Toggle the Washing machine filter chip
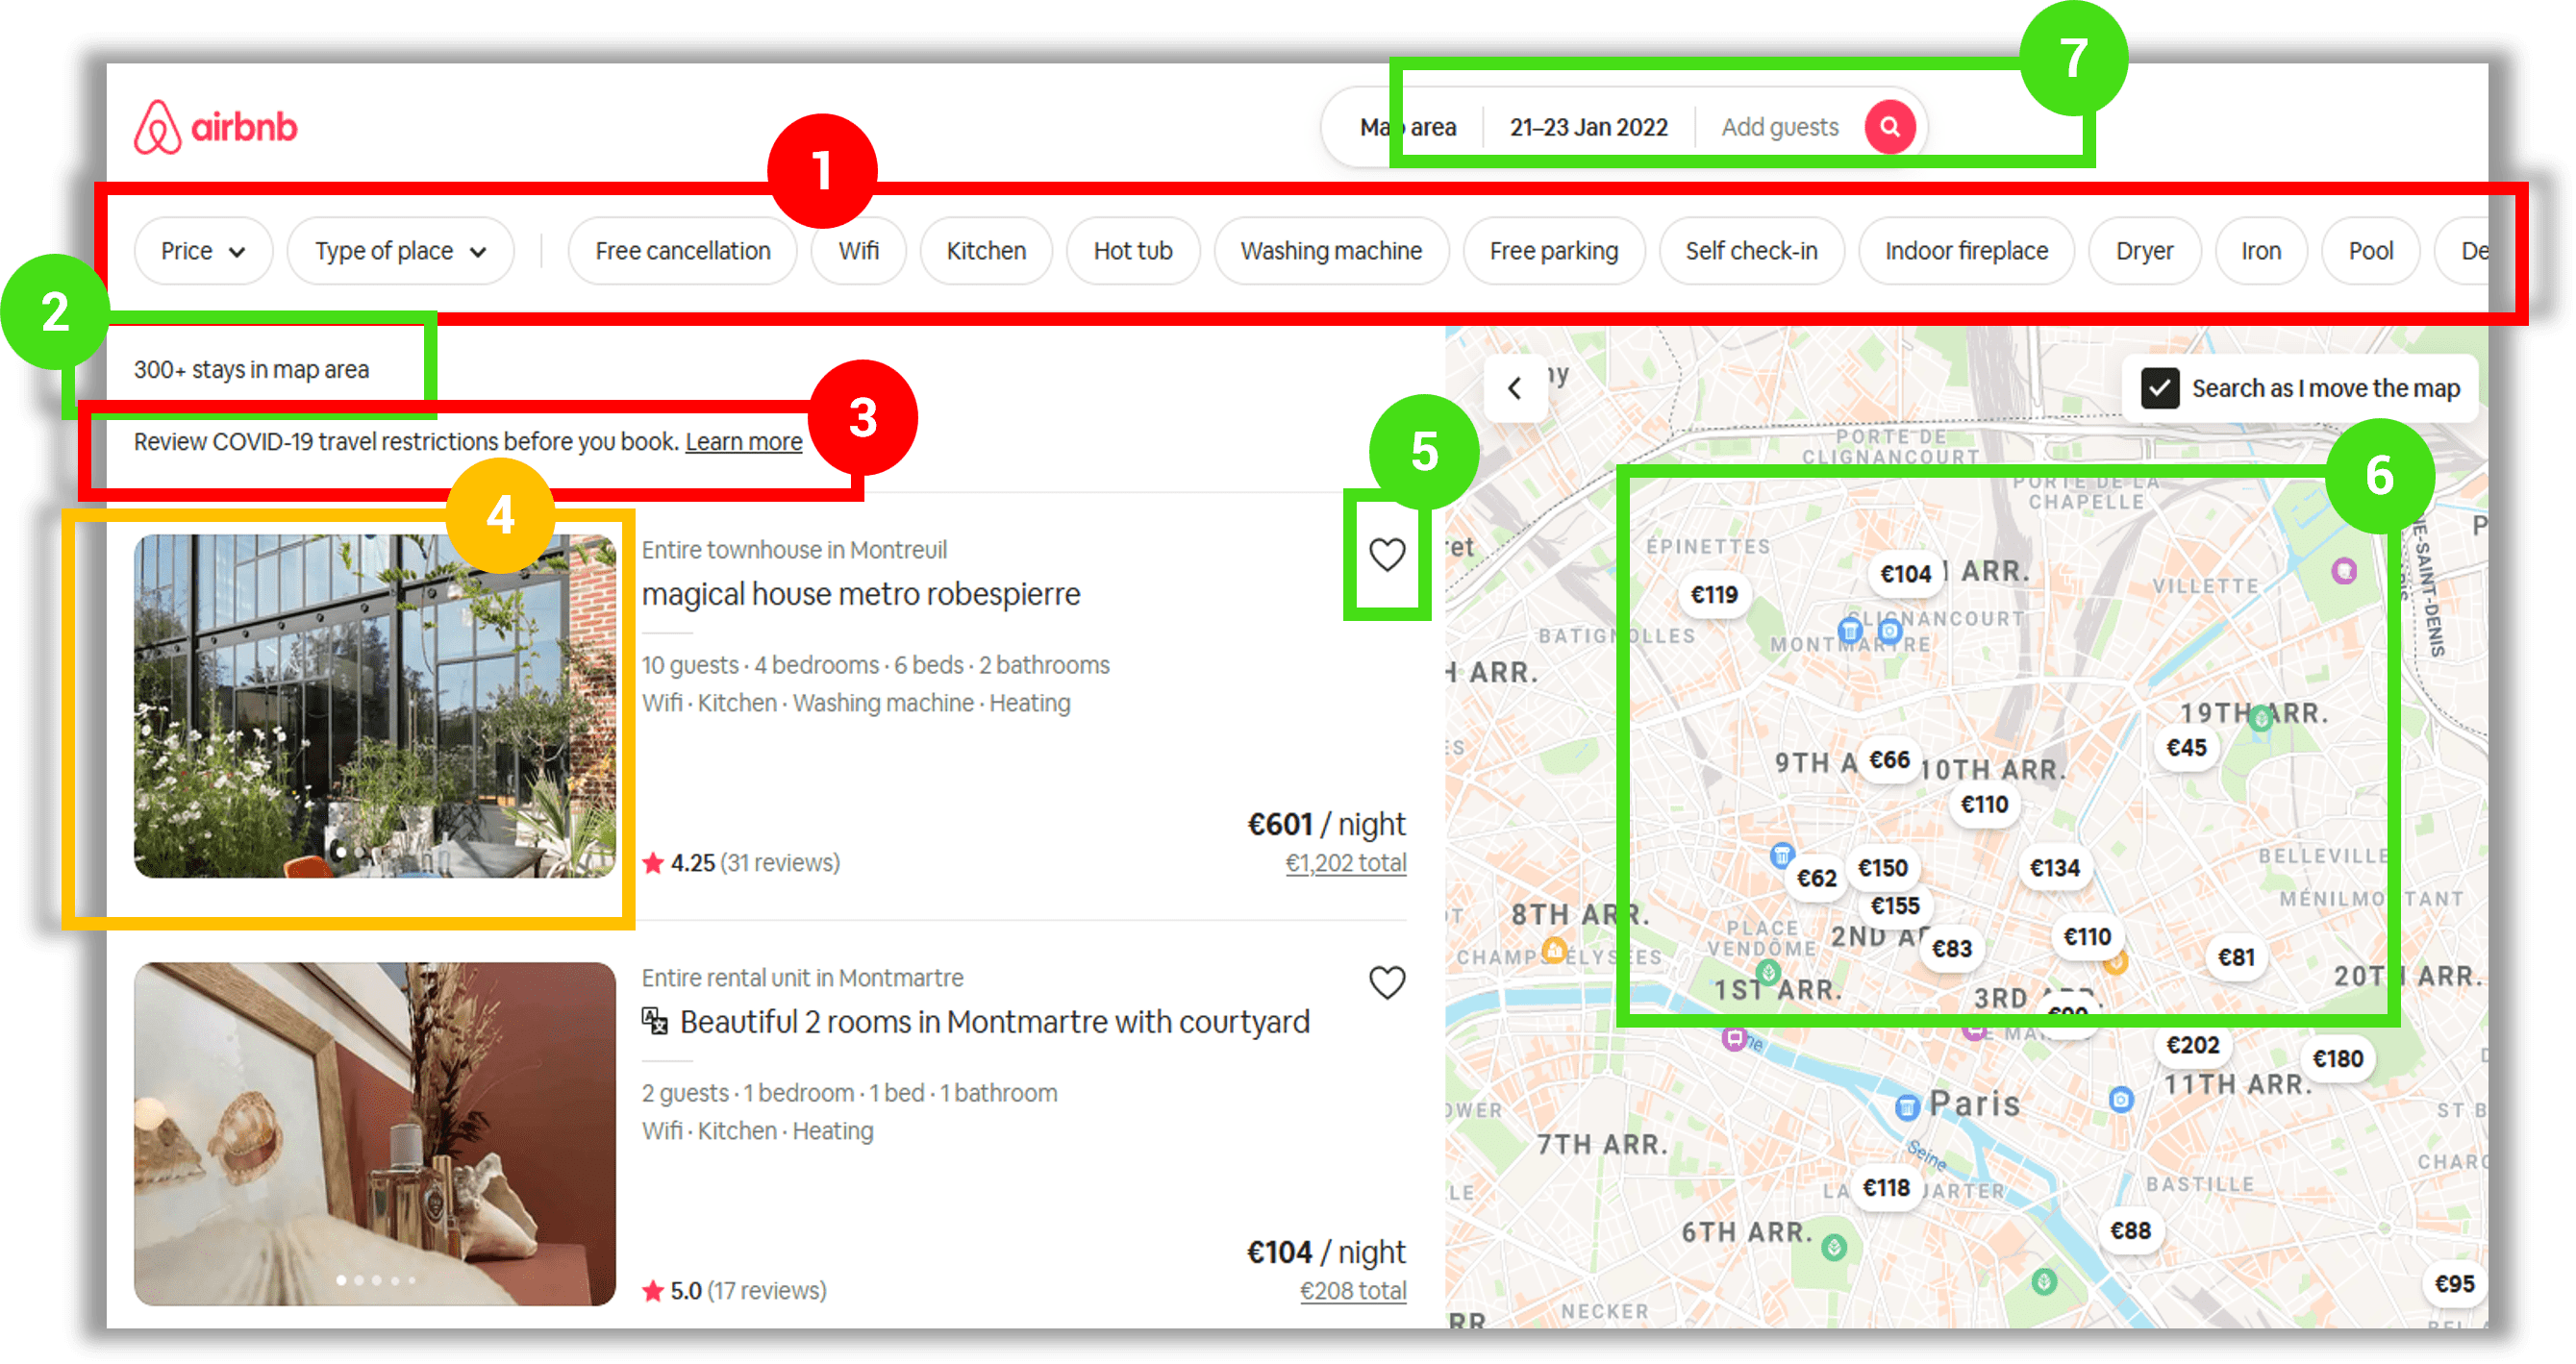Screen dimensions: 2576x1364 (x=1331, y=251)
